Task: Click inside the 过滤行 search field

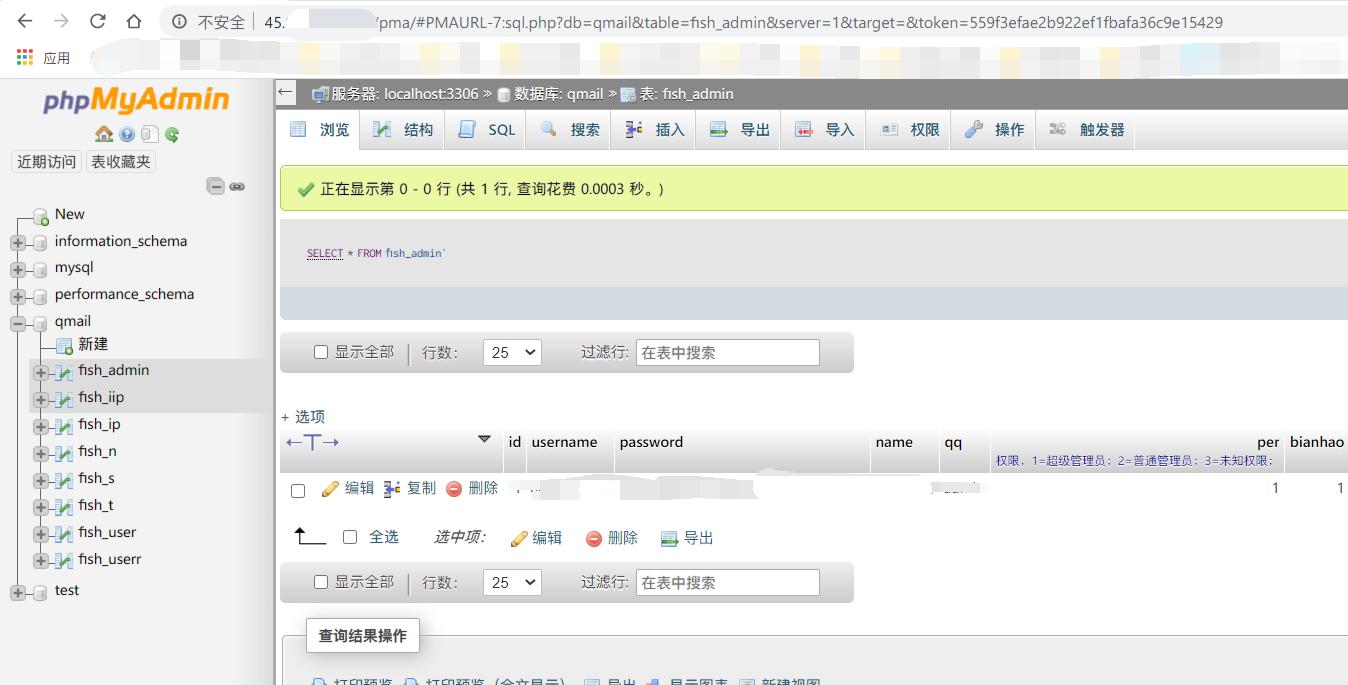Action: tap(727, 351)
